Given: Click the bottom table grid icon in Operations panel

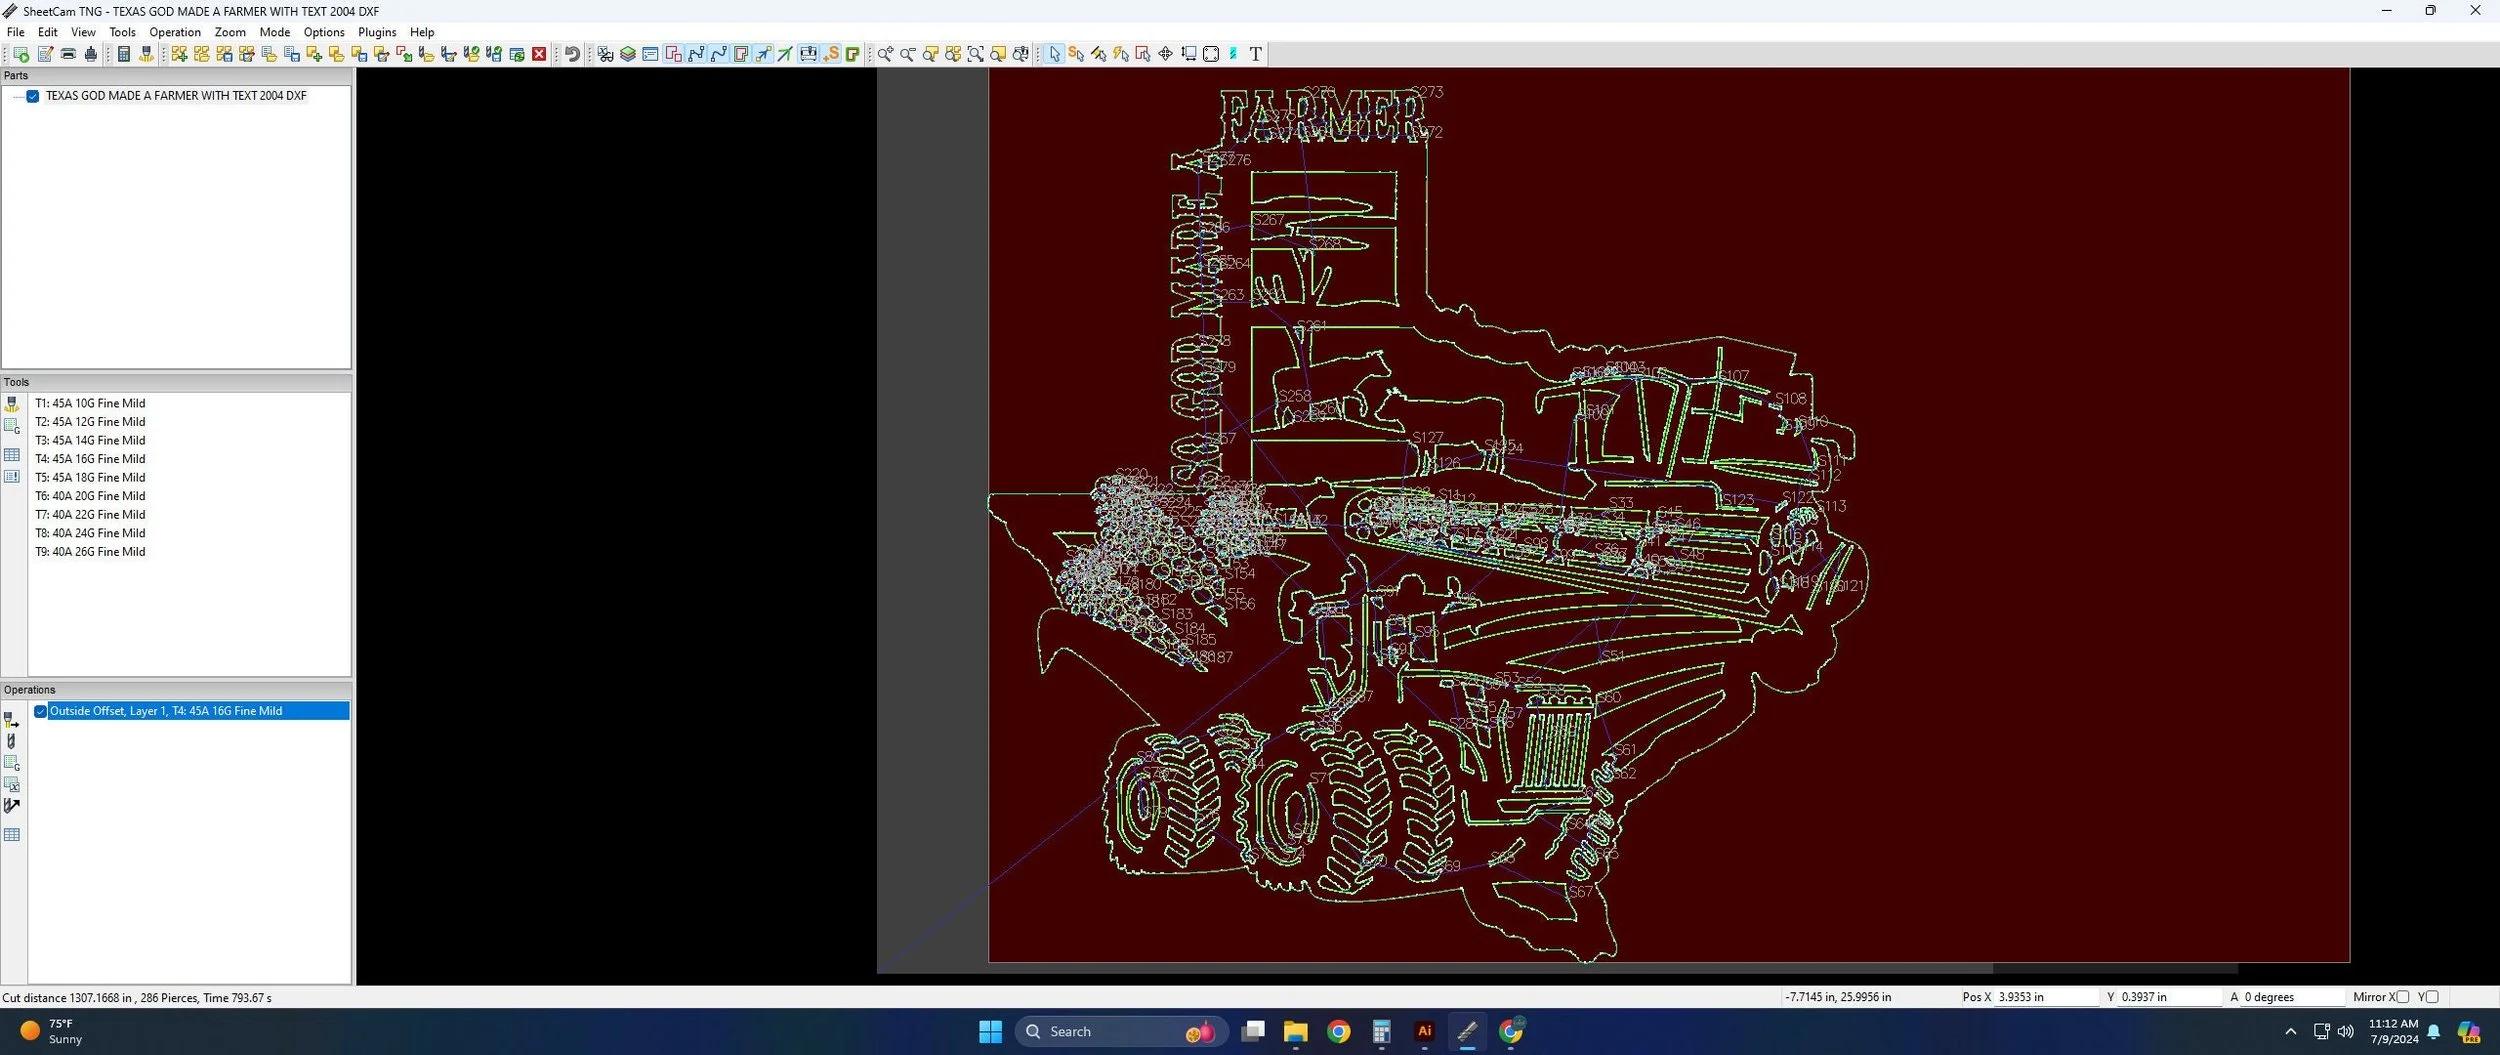Looking at the screenshot, I should (12, 834).
